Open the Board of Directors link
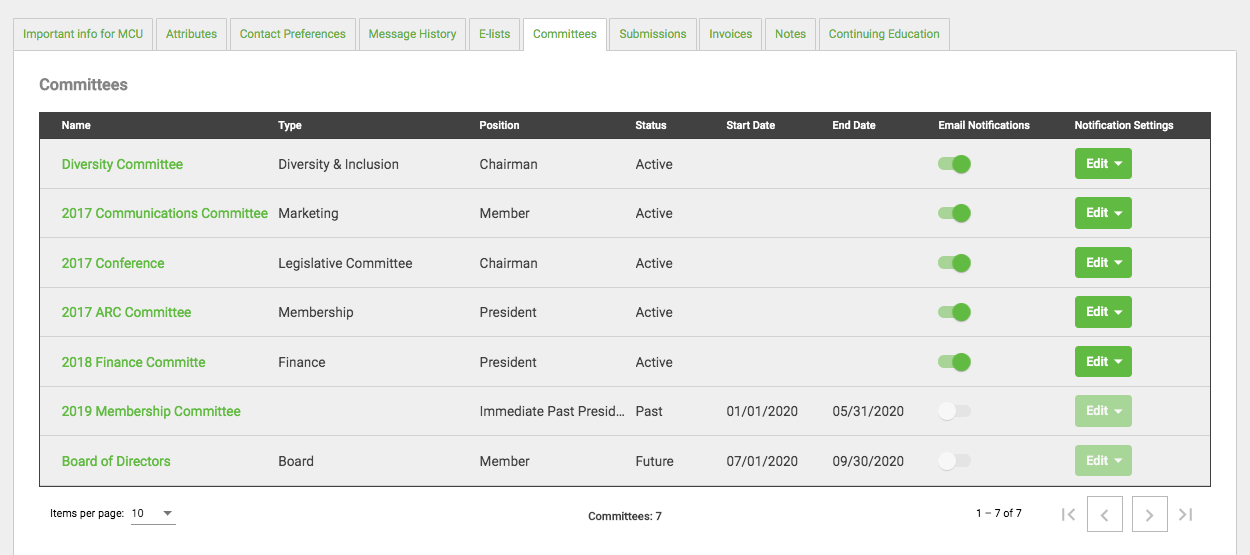 click(x=116, y=461)
